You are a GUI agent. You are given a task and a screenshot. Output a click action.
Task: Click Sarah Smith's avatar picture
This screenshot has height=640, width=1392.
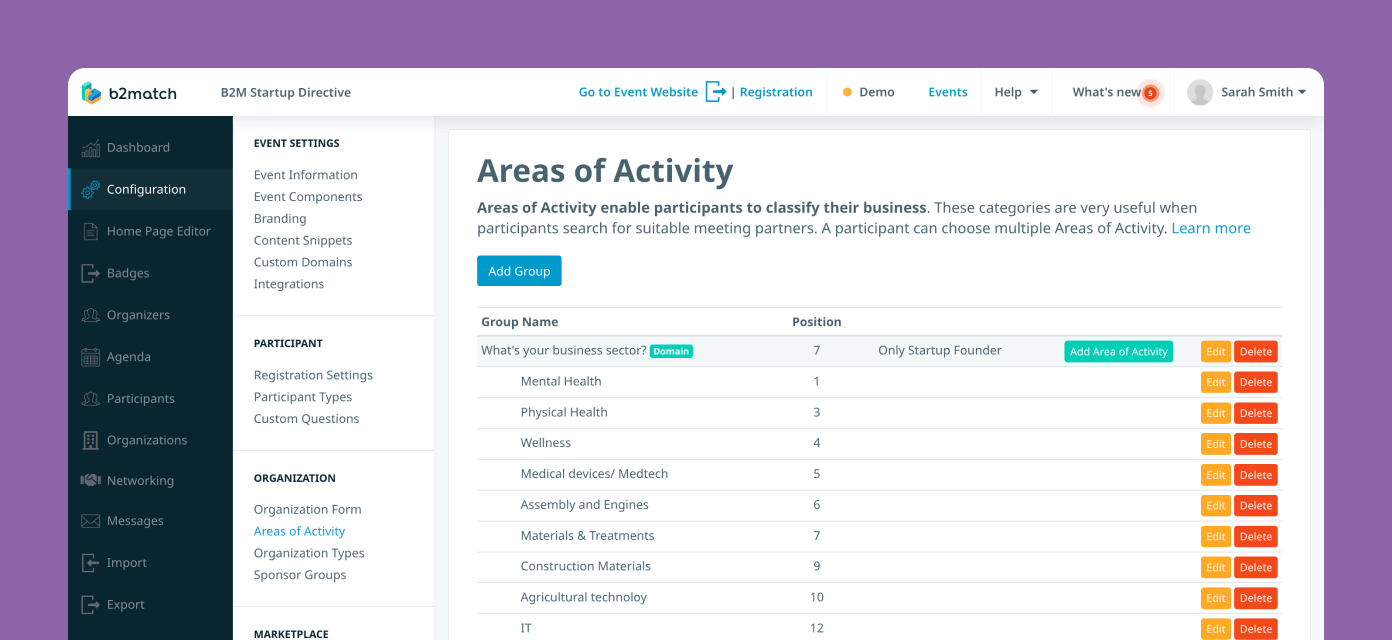click(x=1200, y=92)
